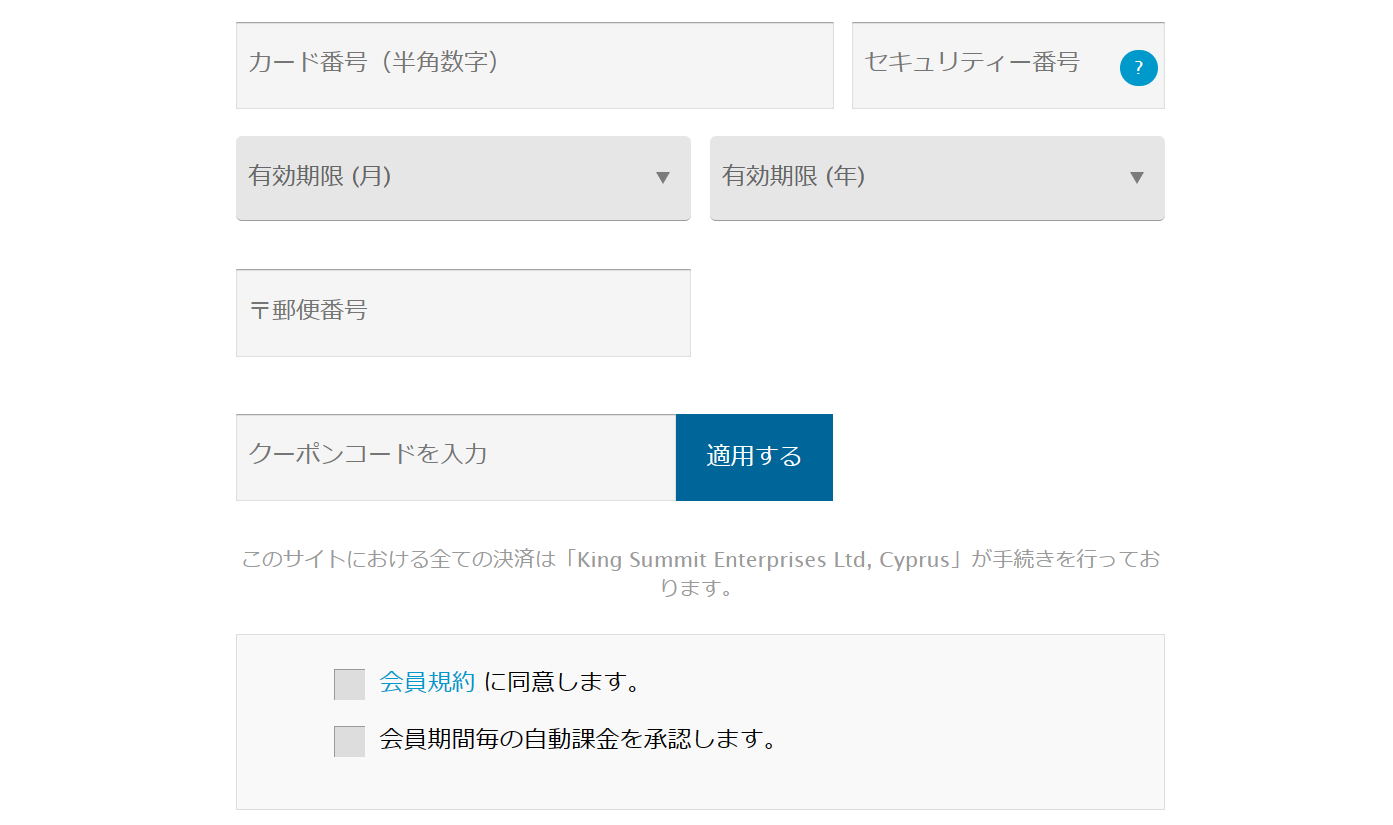Click the King Summit Enterprises payment notice text

[x=700, y=573]
